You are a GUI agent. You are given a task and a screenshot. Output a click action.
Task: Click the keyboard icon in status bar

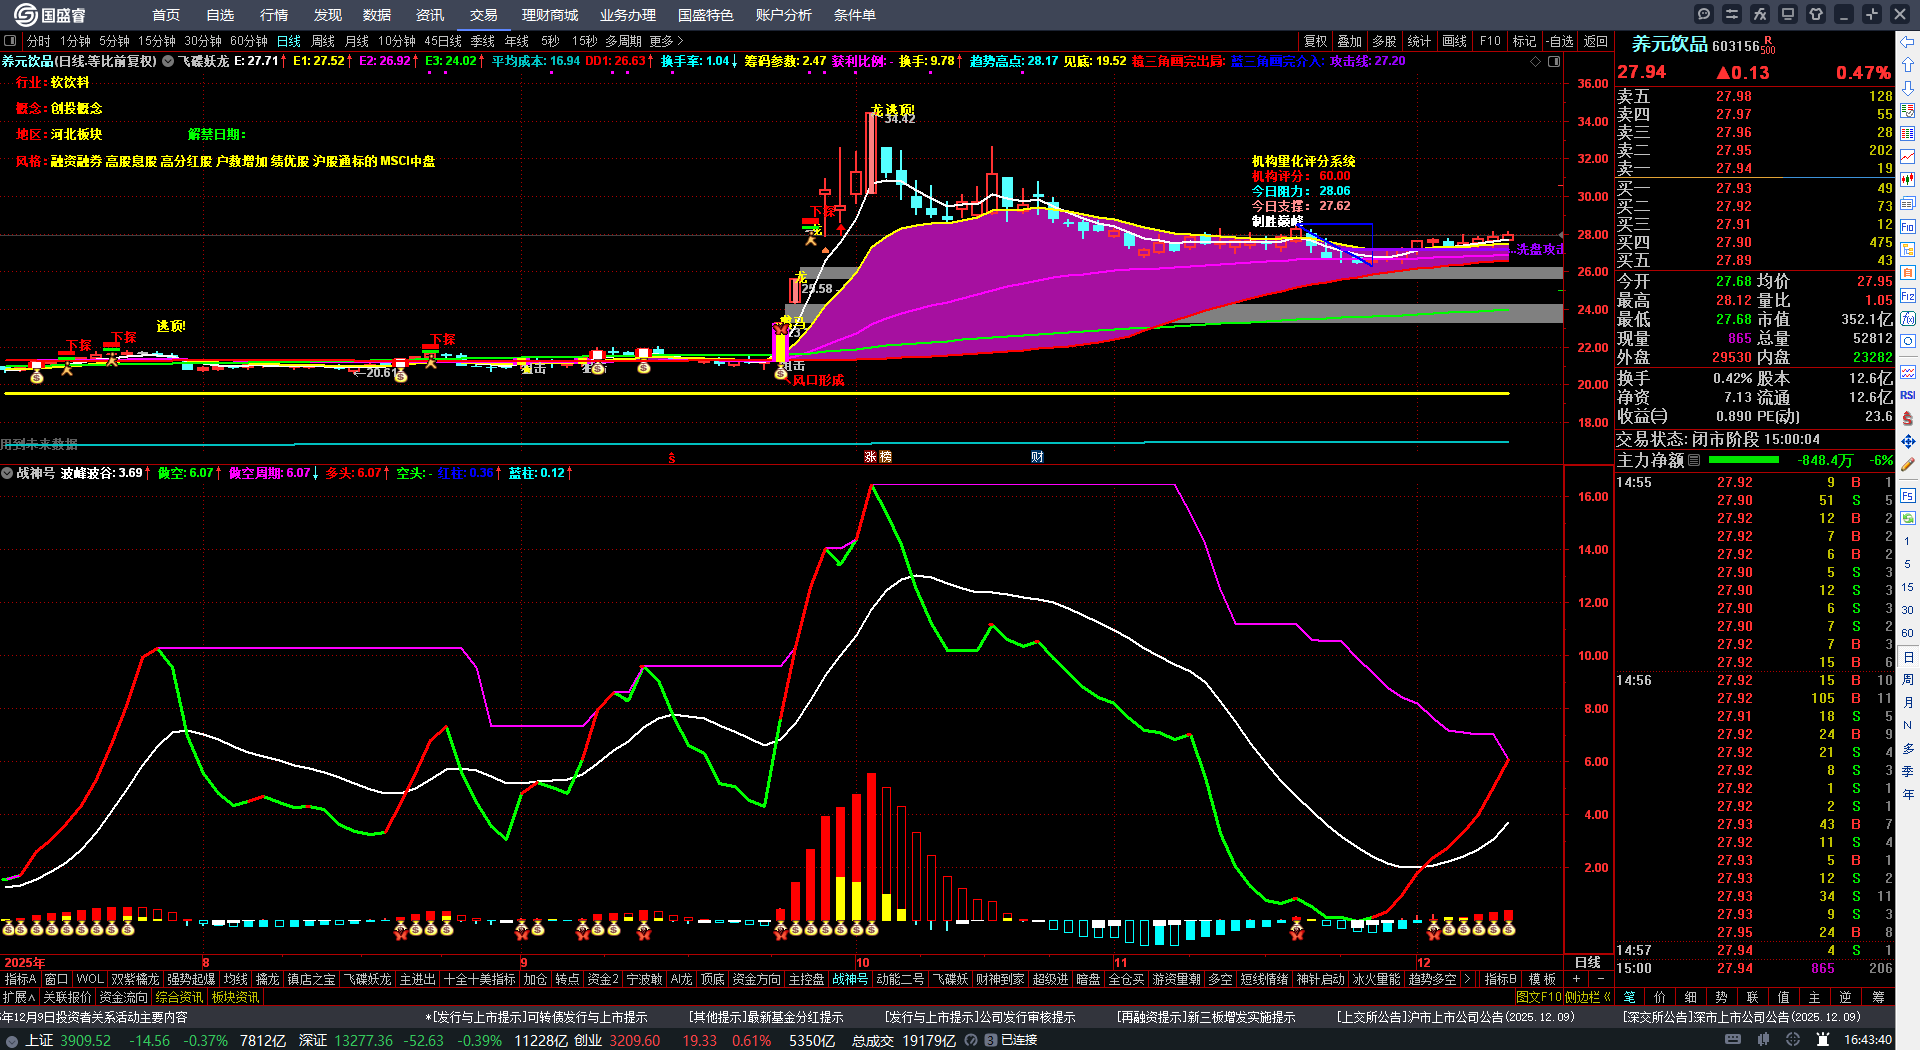(x=1733, y=1040)
